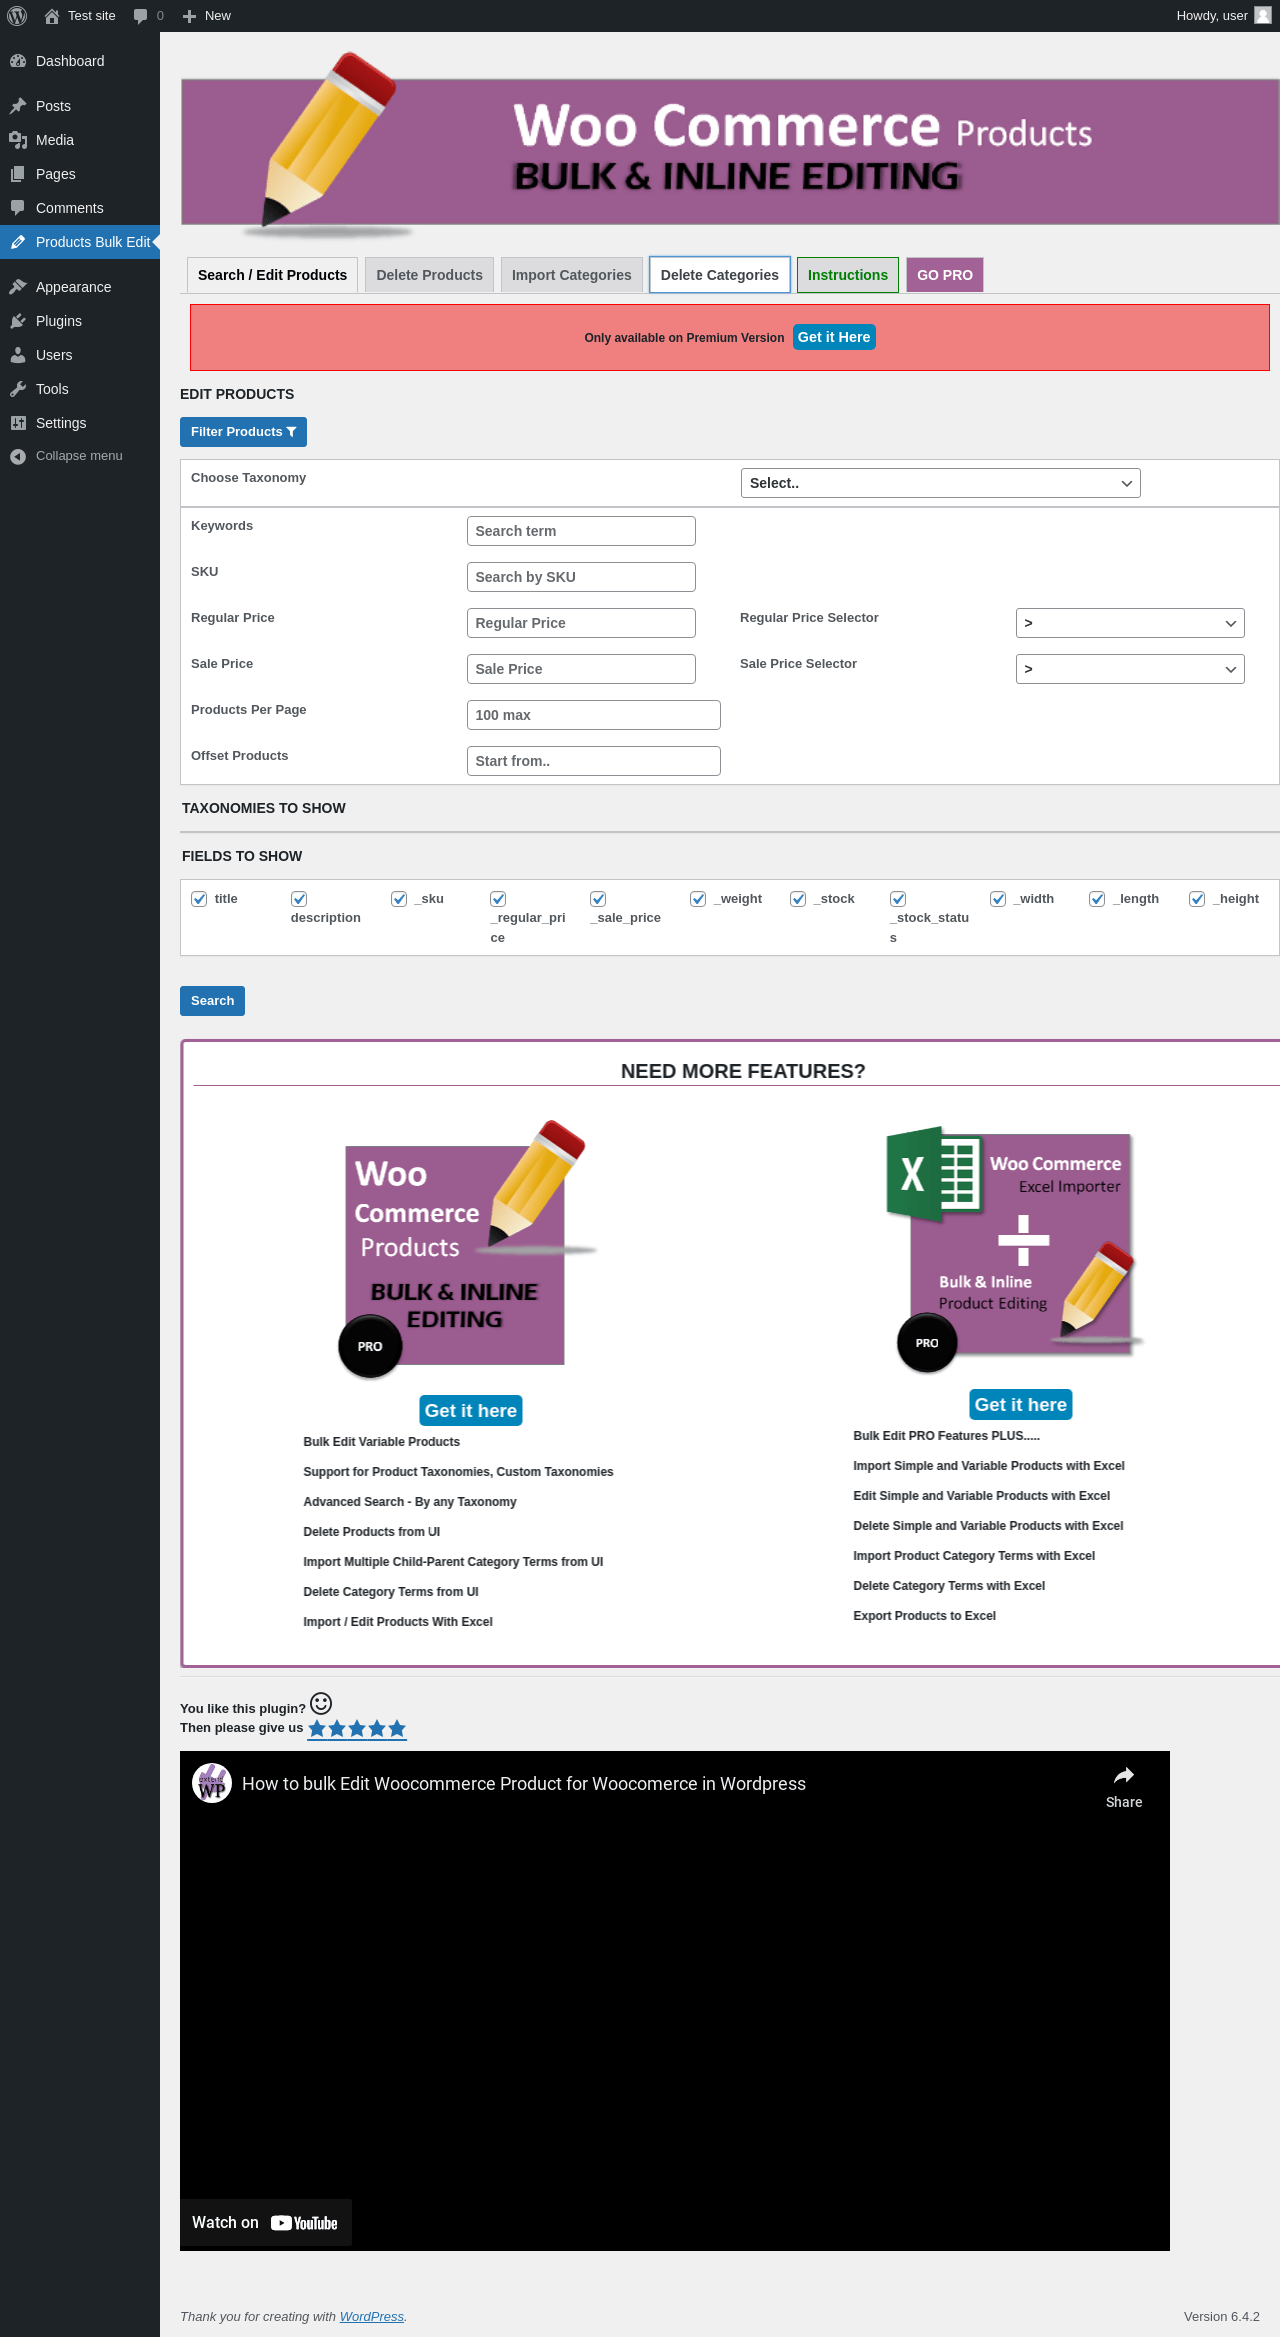Image resolution: width=1280 pixels, height=2337 pixels.
Task: Click the YouTube logo on video
Action: tap(304, 2223)
